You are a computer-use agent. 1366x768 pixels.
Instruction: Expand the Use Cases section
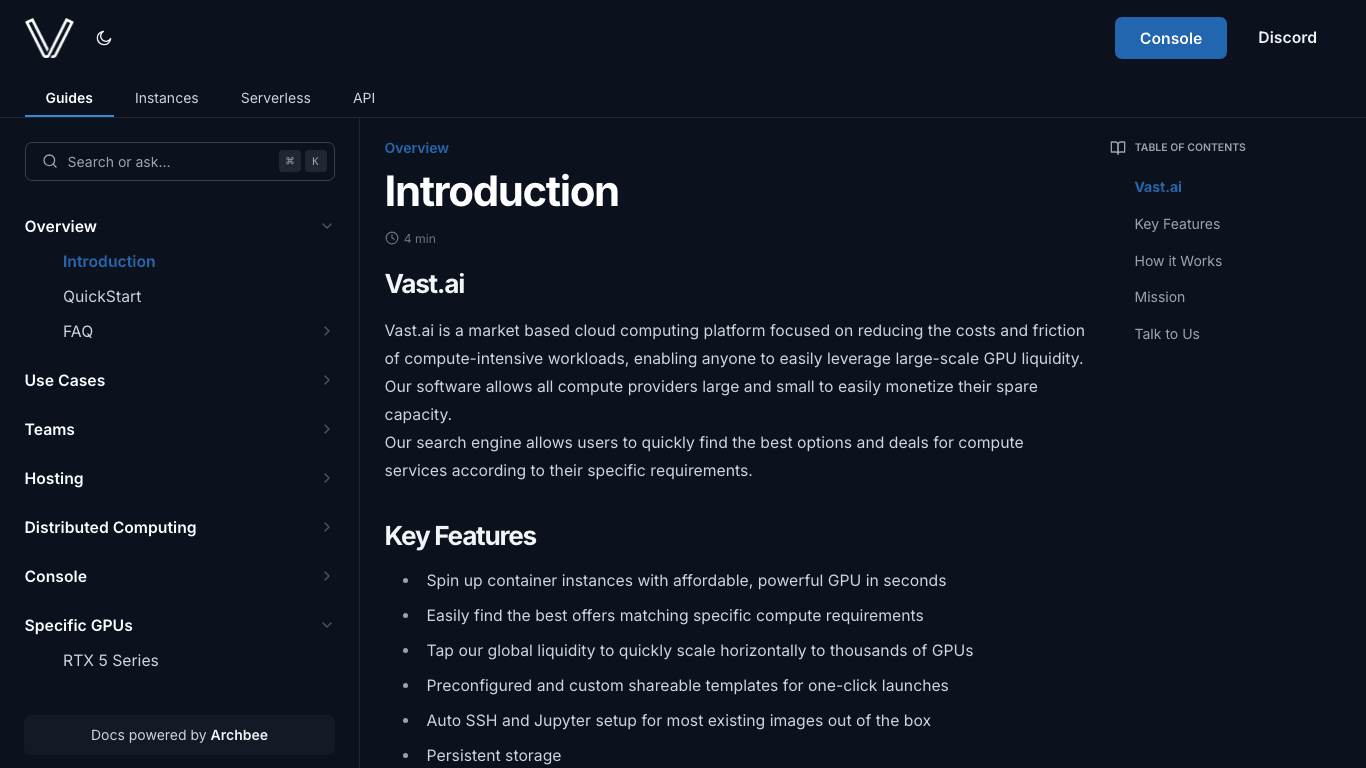point(326,380)
